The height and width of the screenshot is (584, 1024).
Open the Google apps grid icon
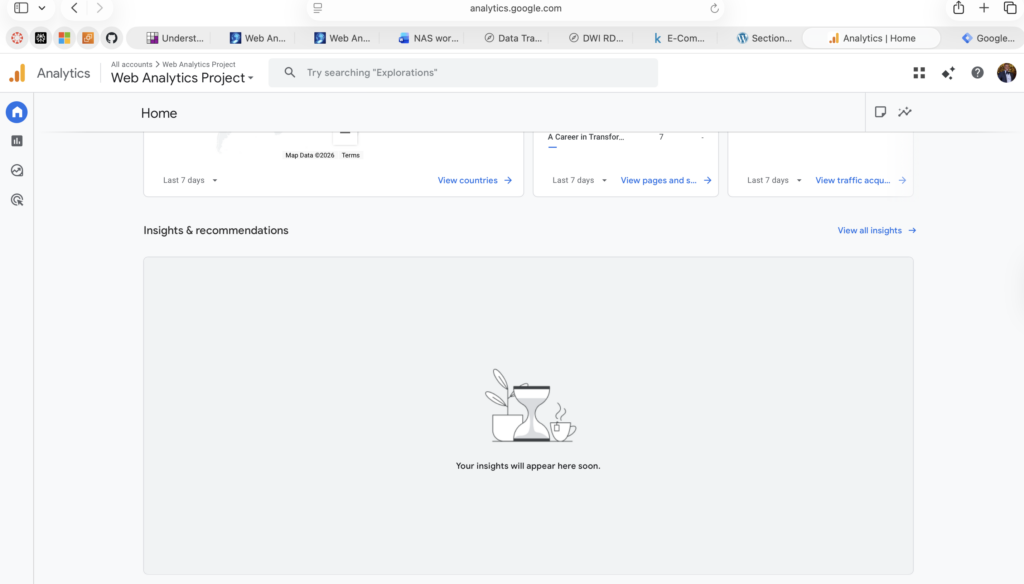(x=919, y=73)
